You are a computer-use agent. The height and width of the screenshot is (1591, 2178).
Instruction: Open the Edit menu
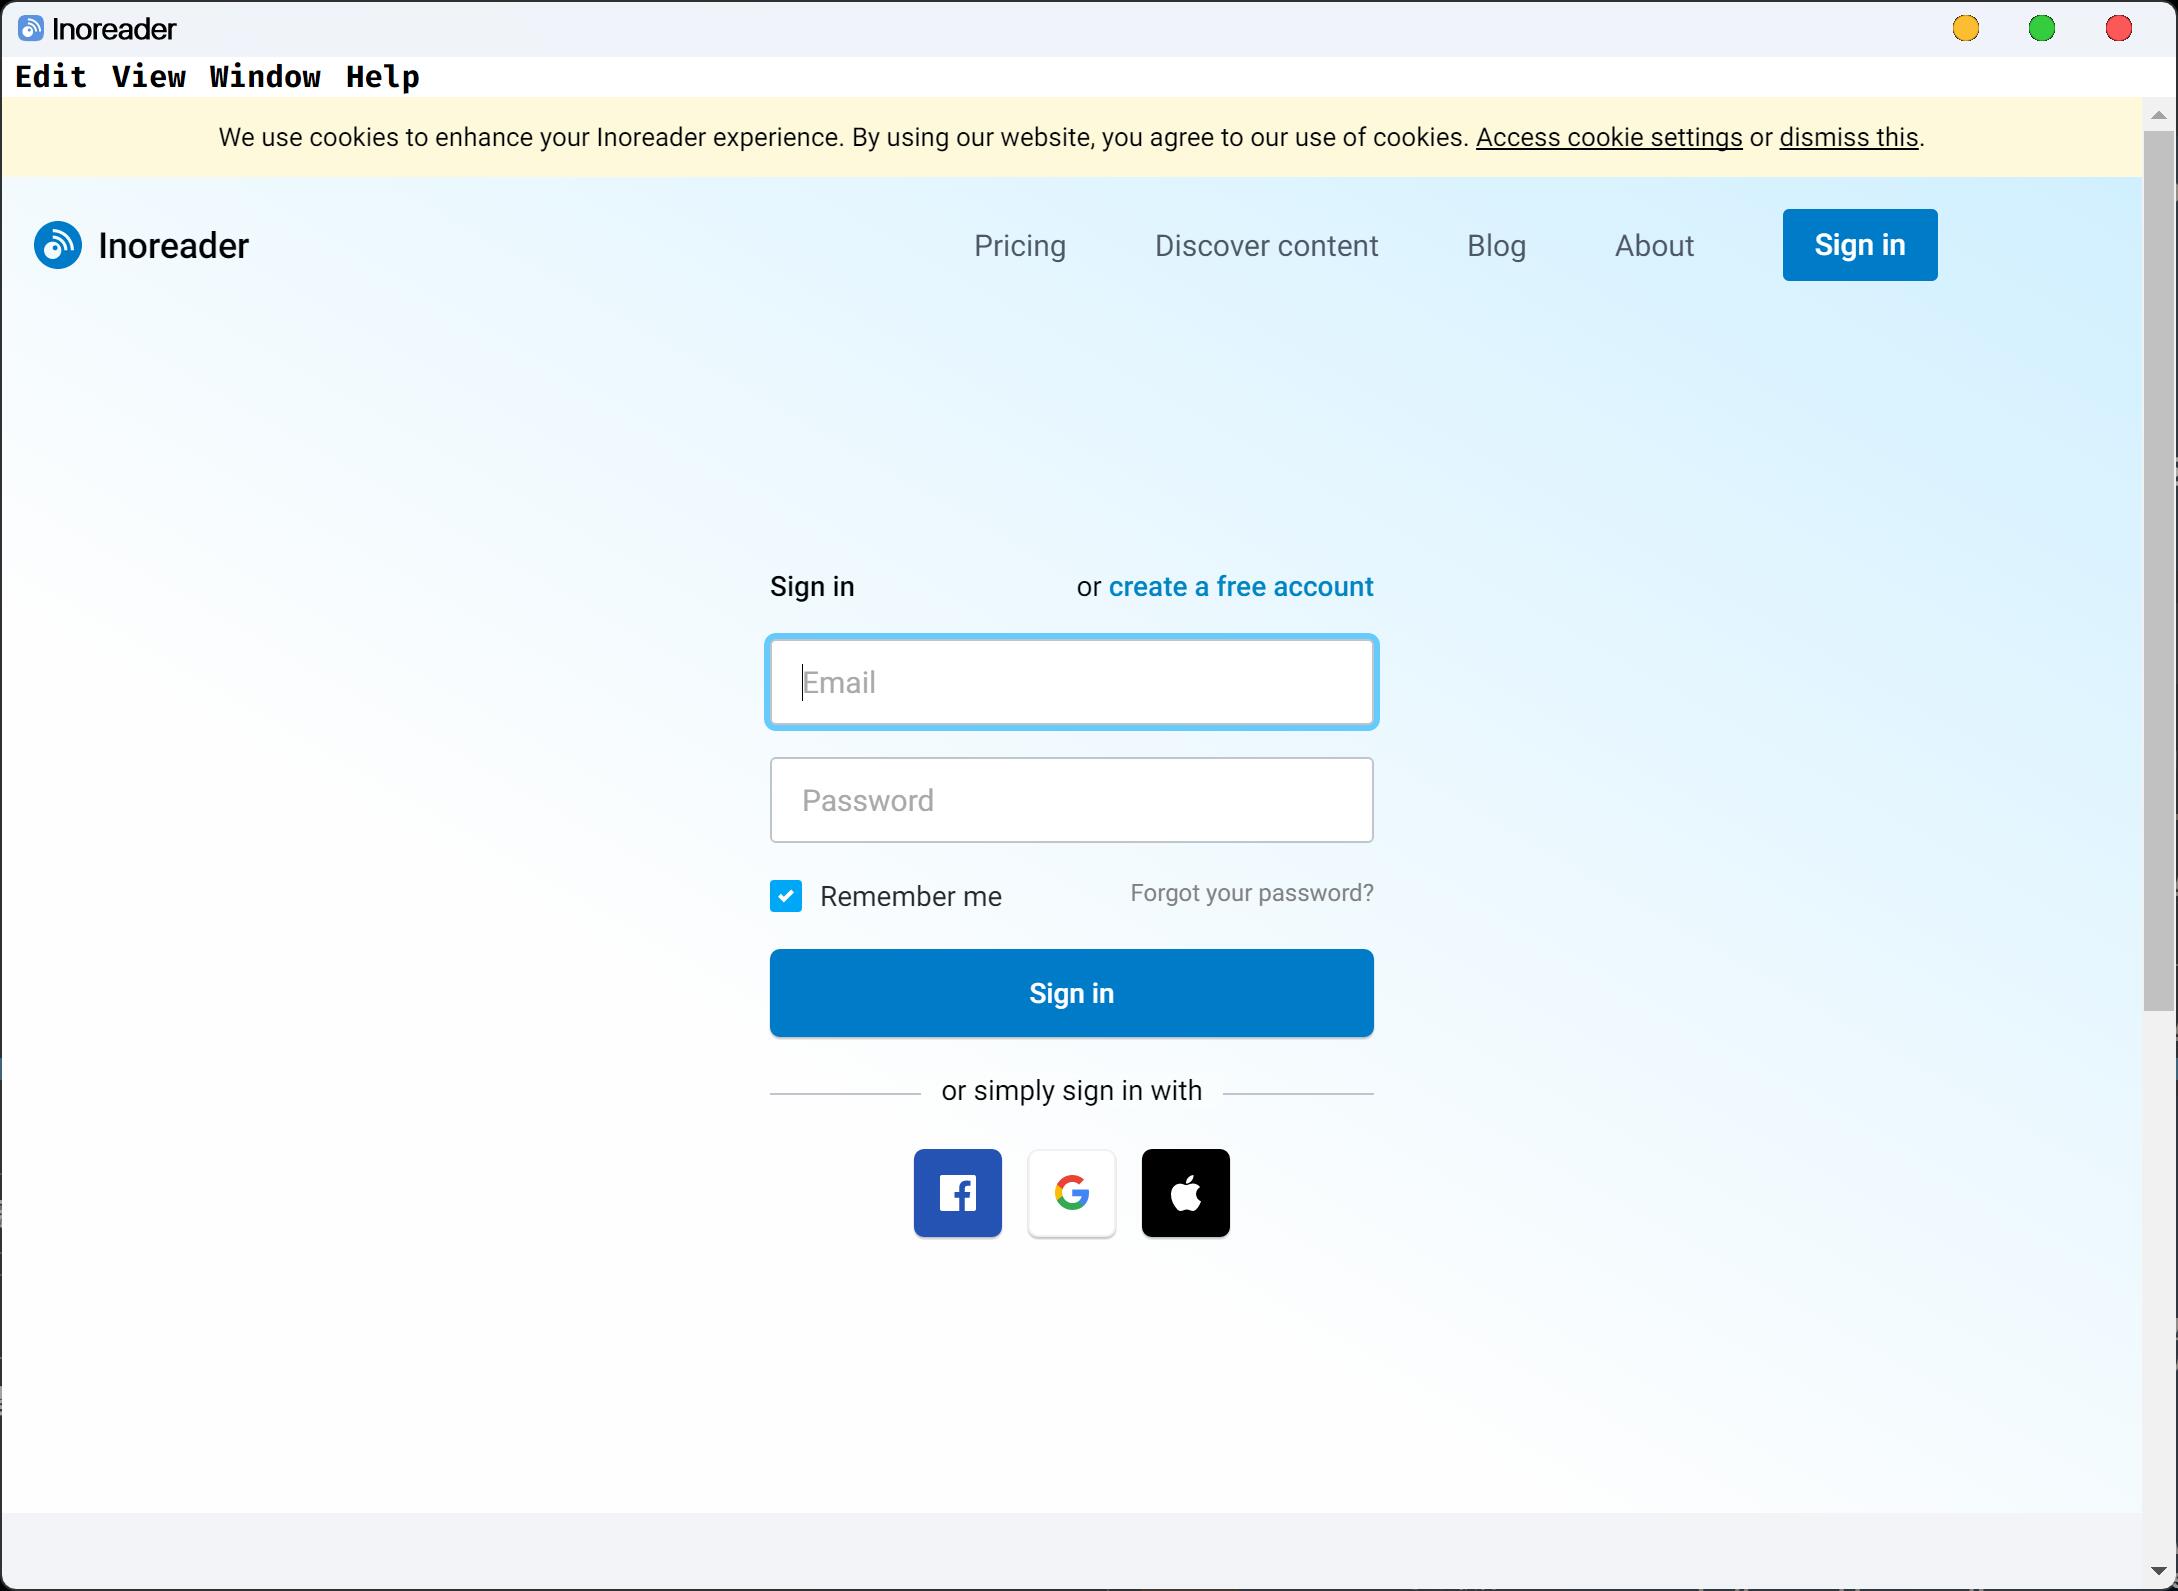tap(51, 77)
